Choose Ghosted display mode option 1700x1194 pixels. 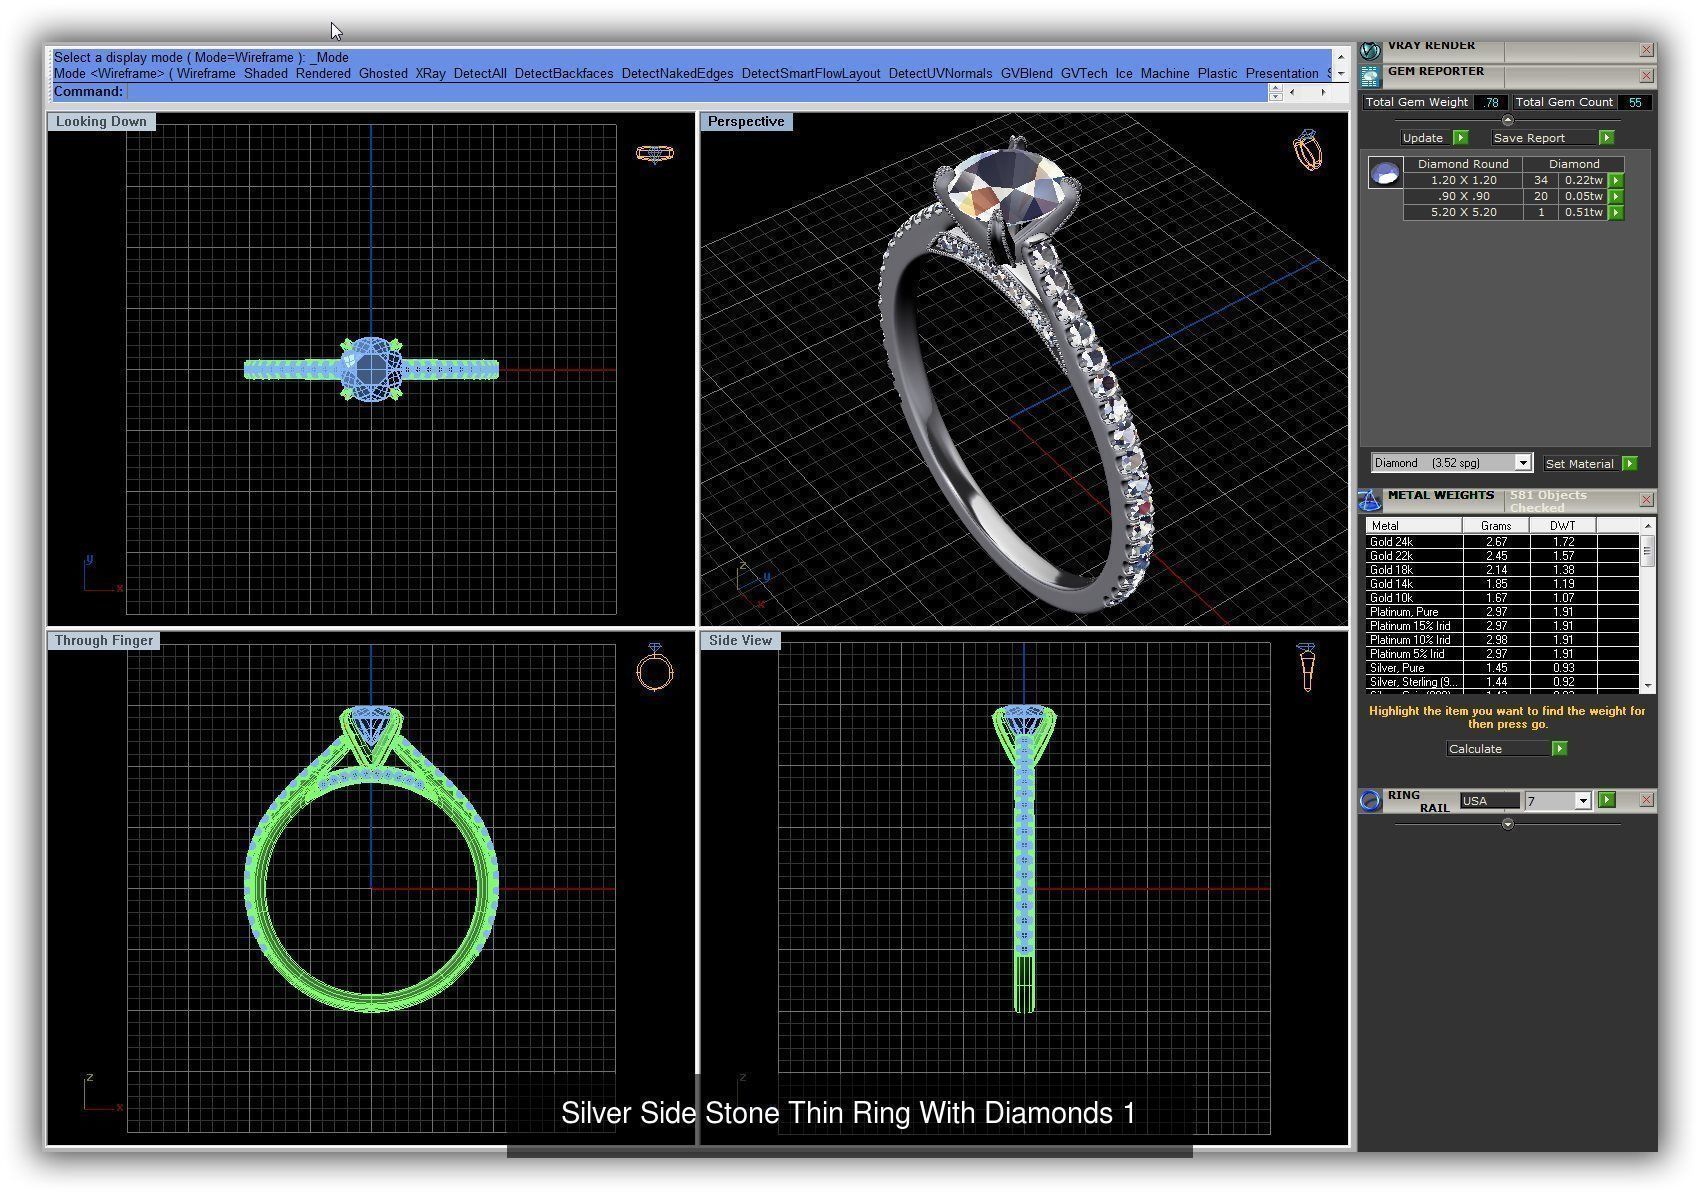coord(383,73)
